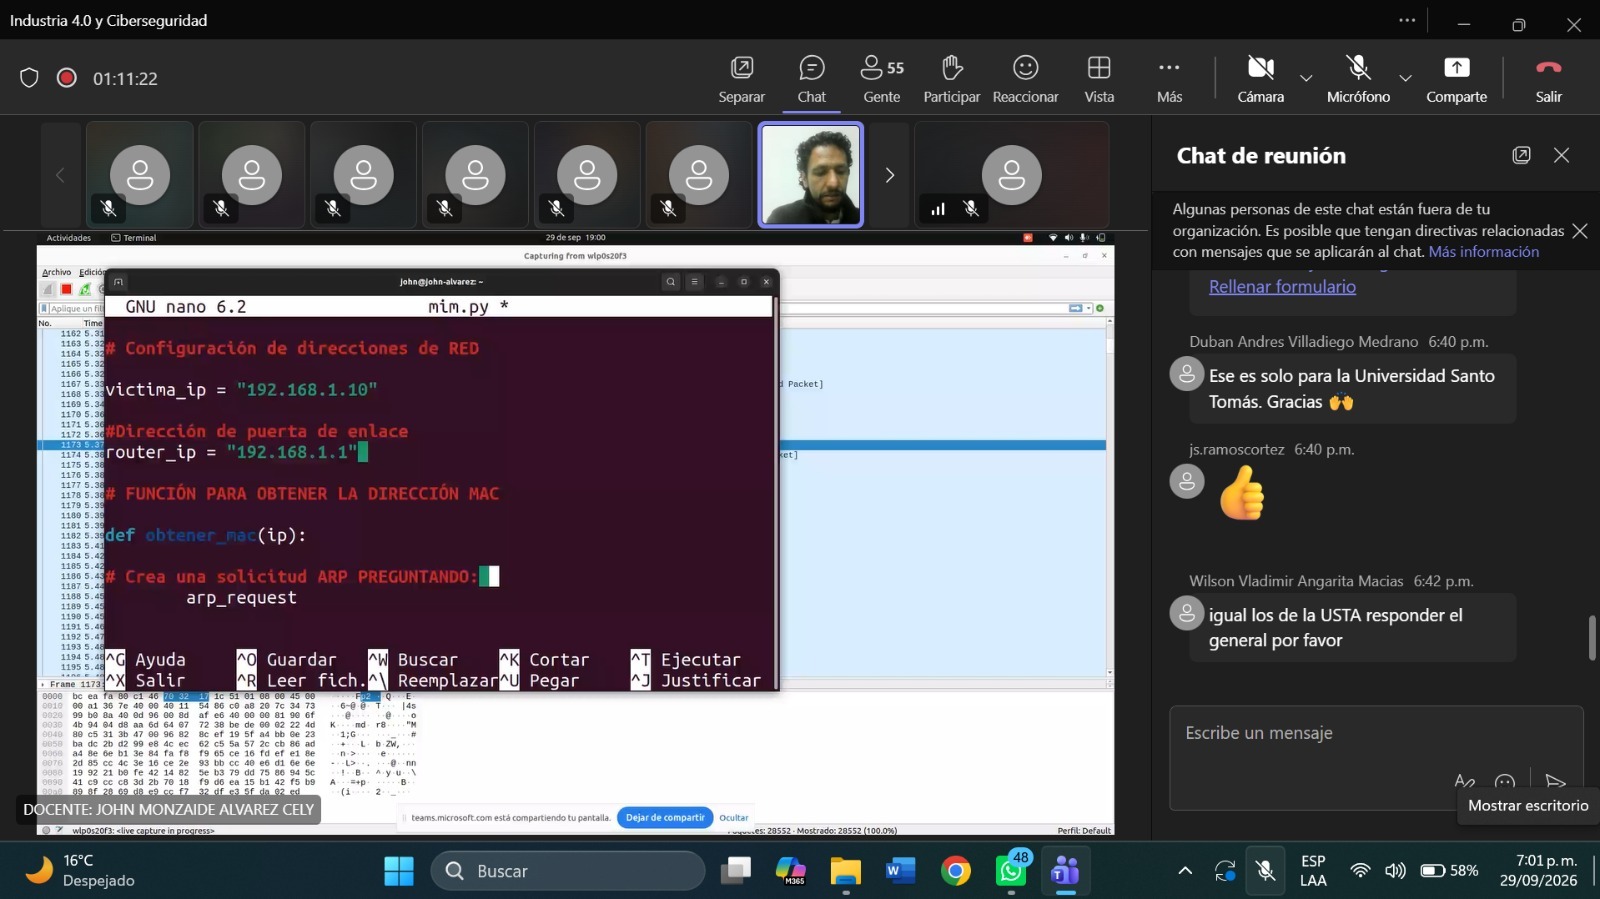Open the Reaccionar emoji reactions

1025,79
